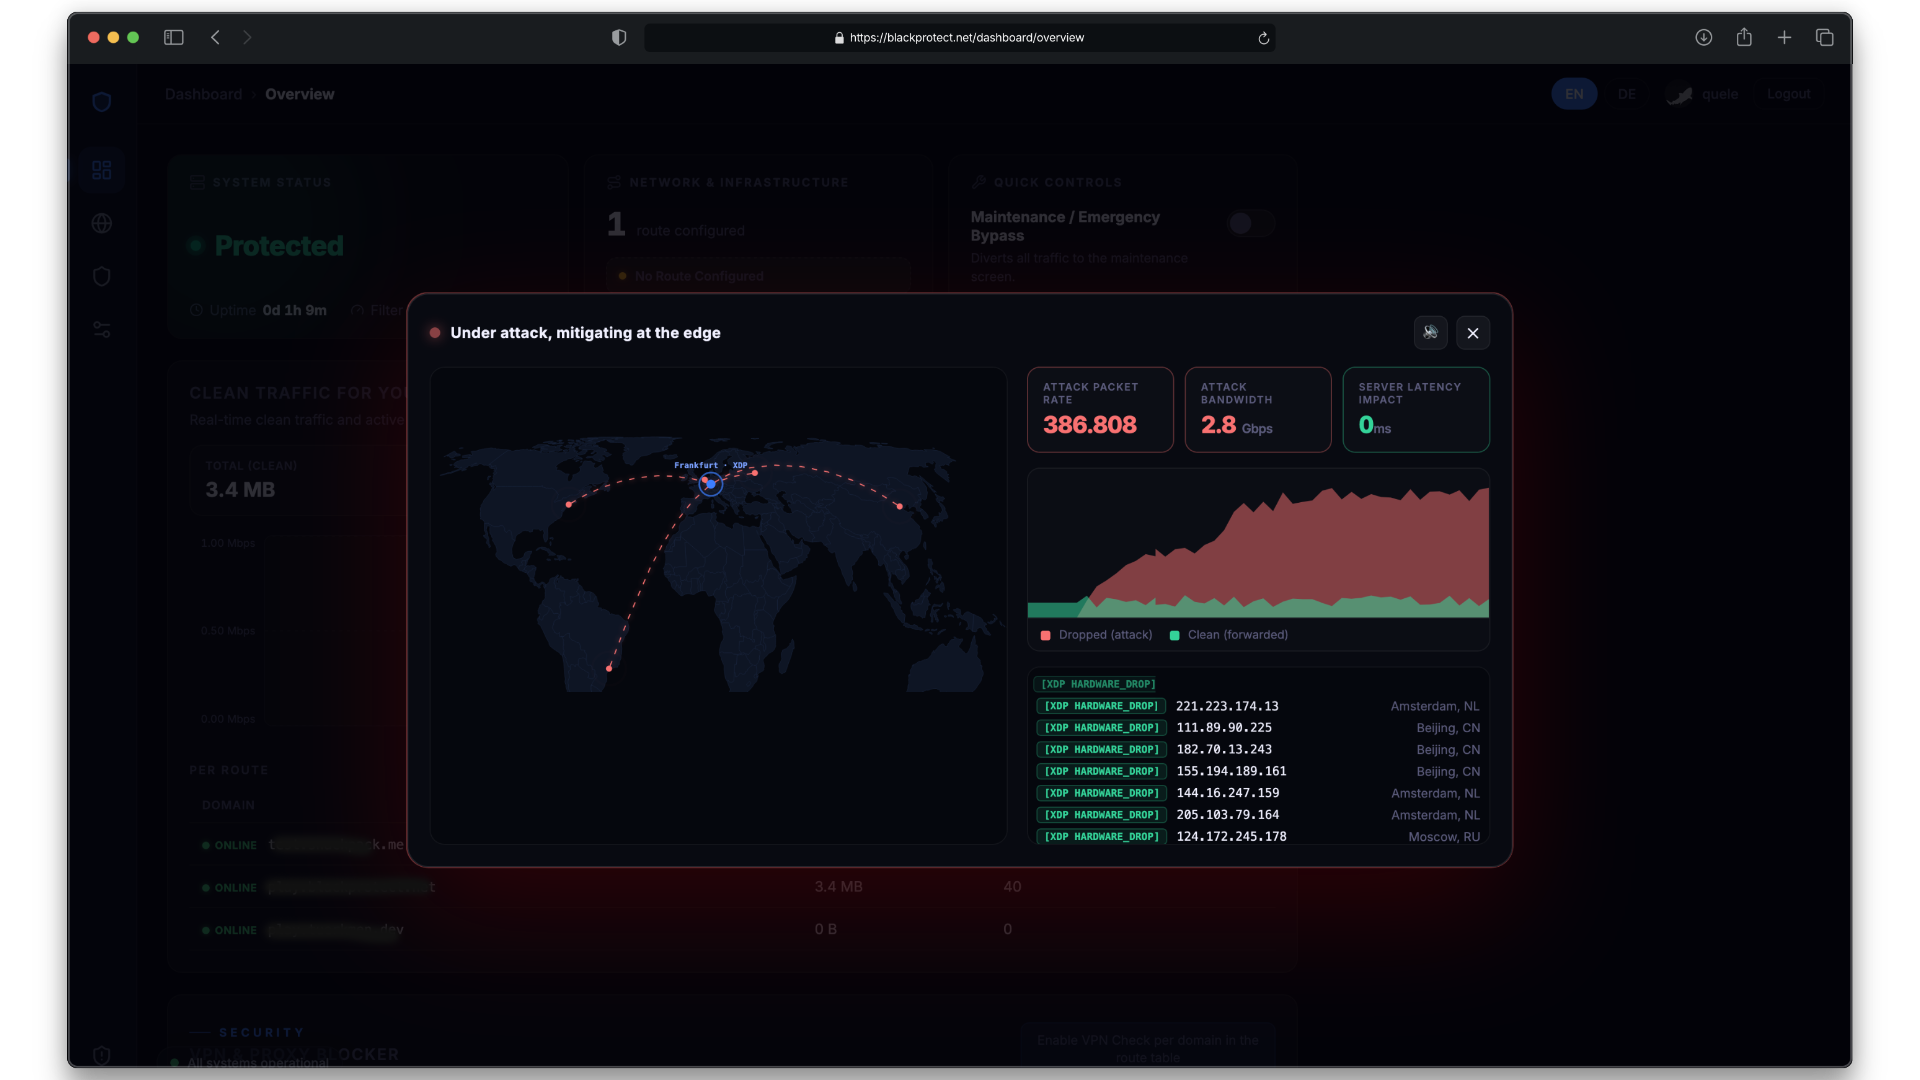
Task: Click the Uptime clock icon
Action: [196, 311]
